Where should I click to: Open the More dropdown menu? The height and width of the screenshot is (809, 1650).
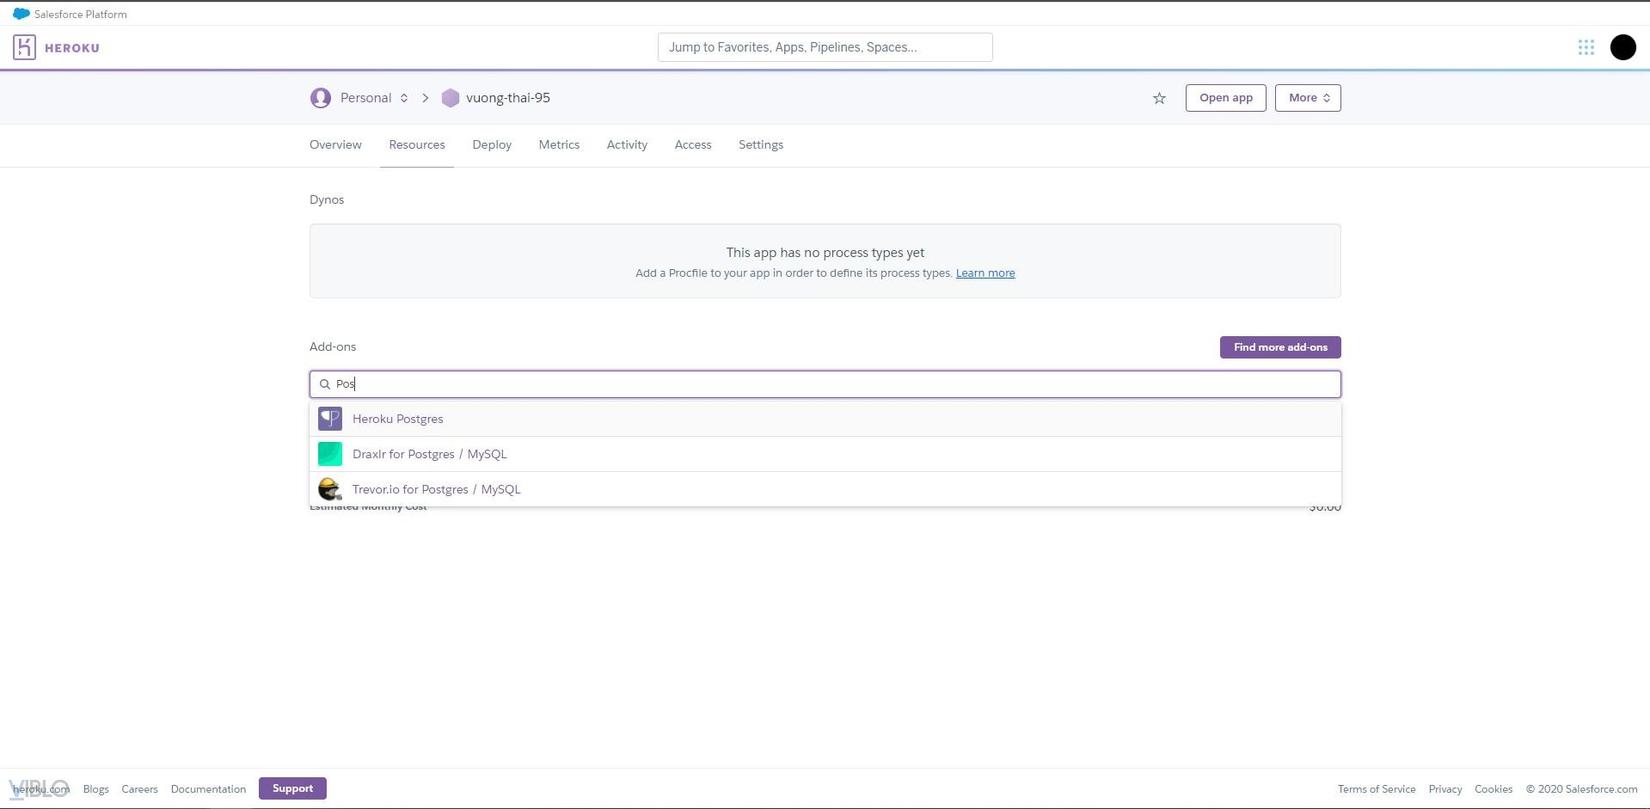1308,98
